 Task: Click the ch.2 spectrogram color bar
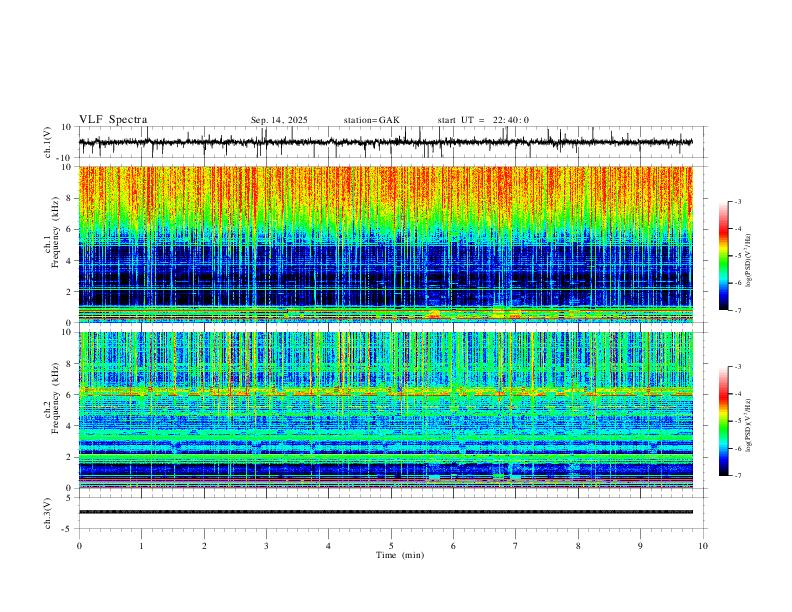[723, 421]
